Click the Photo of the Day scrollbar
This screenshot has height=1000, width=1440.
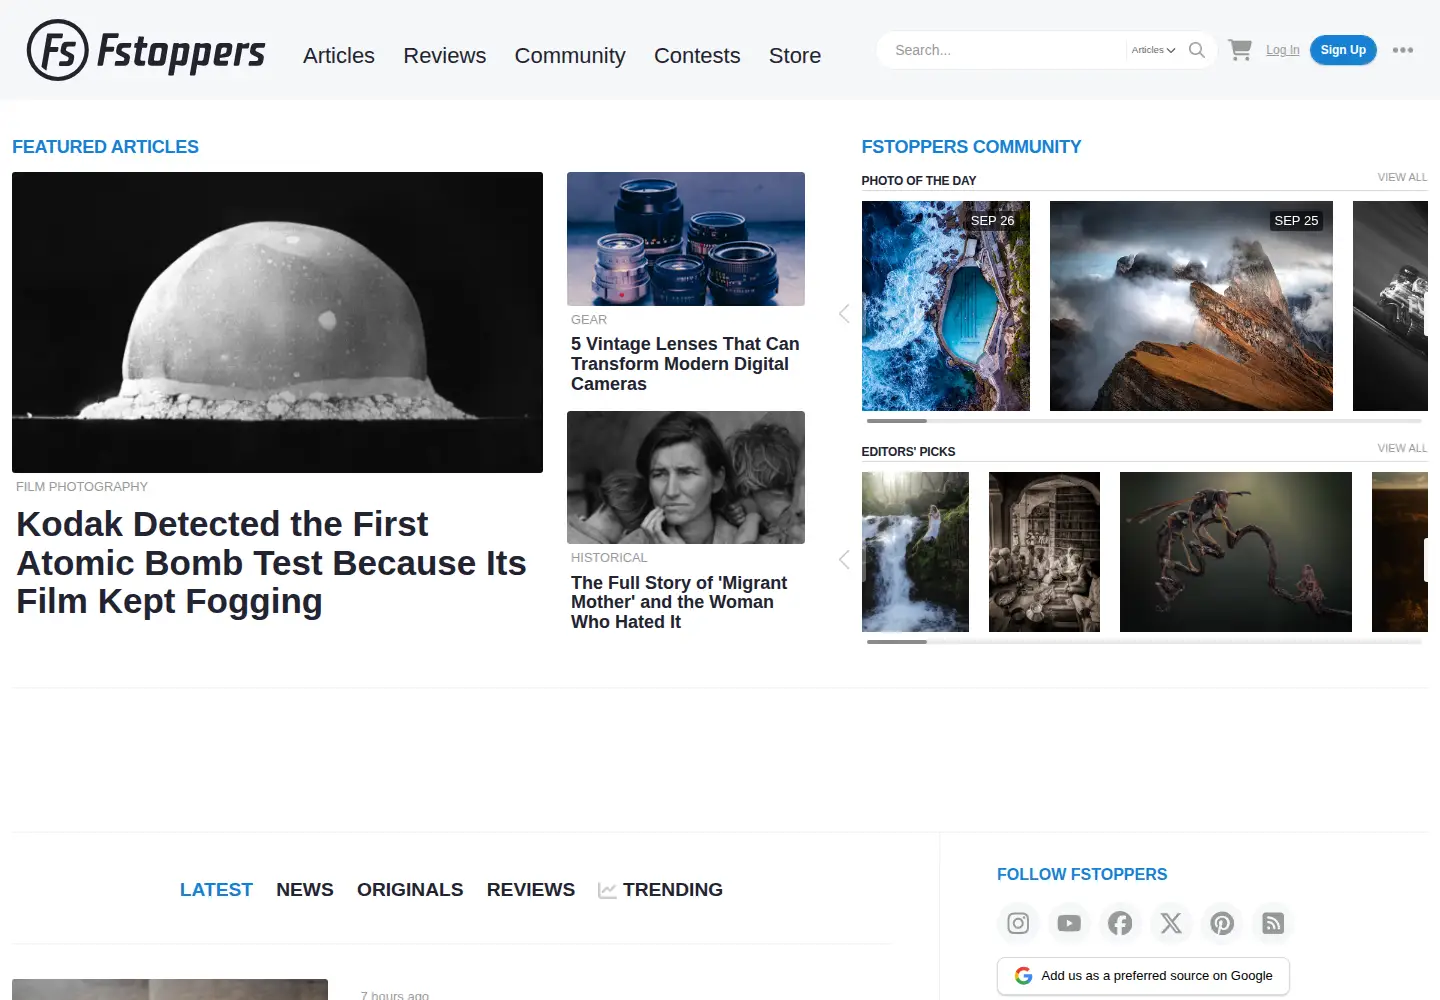click(x=1144, y=421)
